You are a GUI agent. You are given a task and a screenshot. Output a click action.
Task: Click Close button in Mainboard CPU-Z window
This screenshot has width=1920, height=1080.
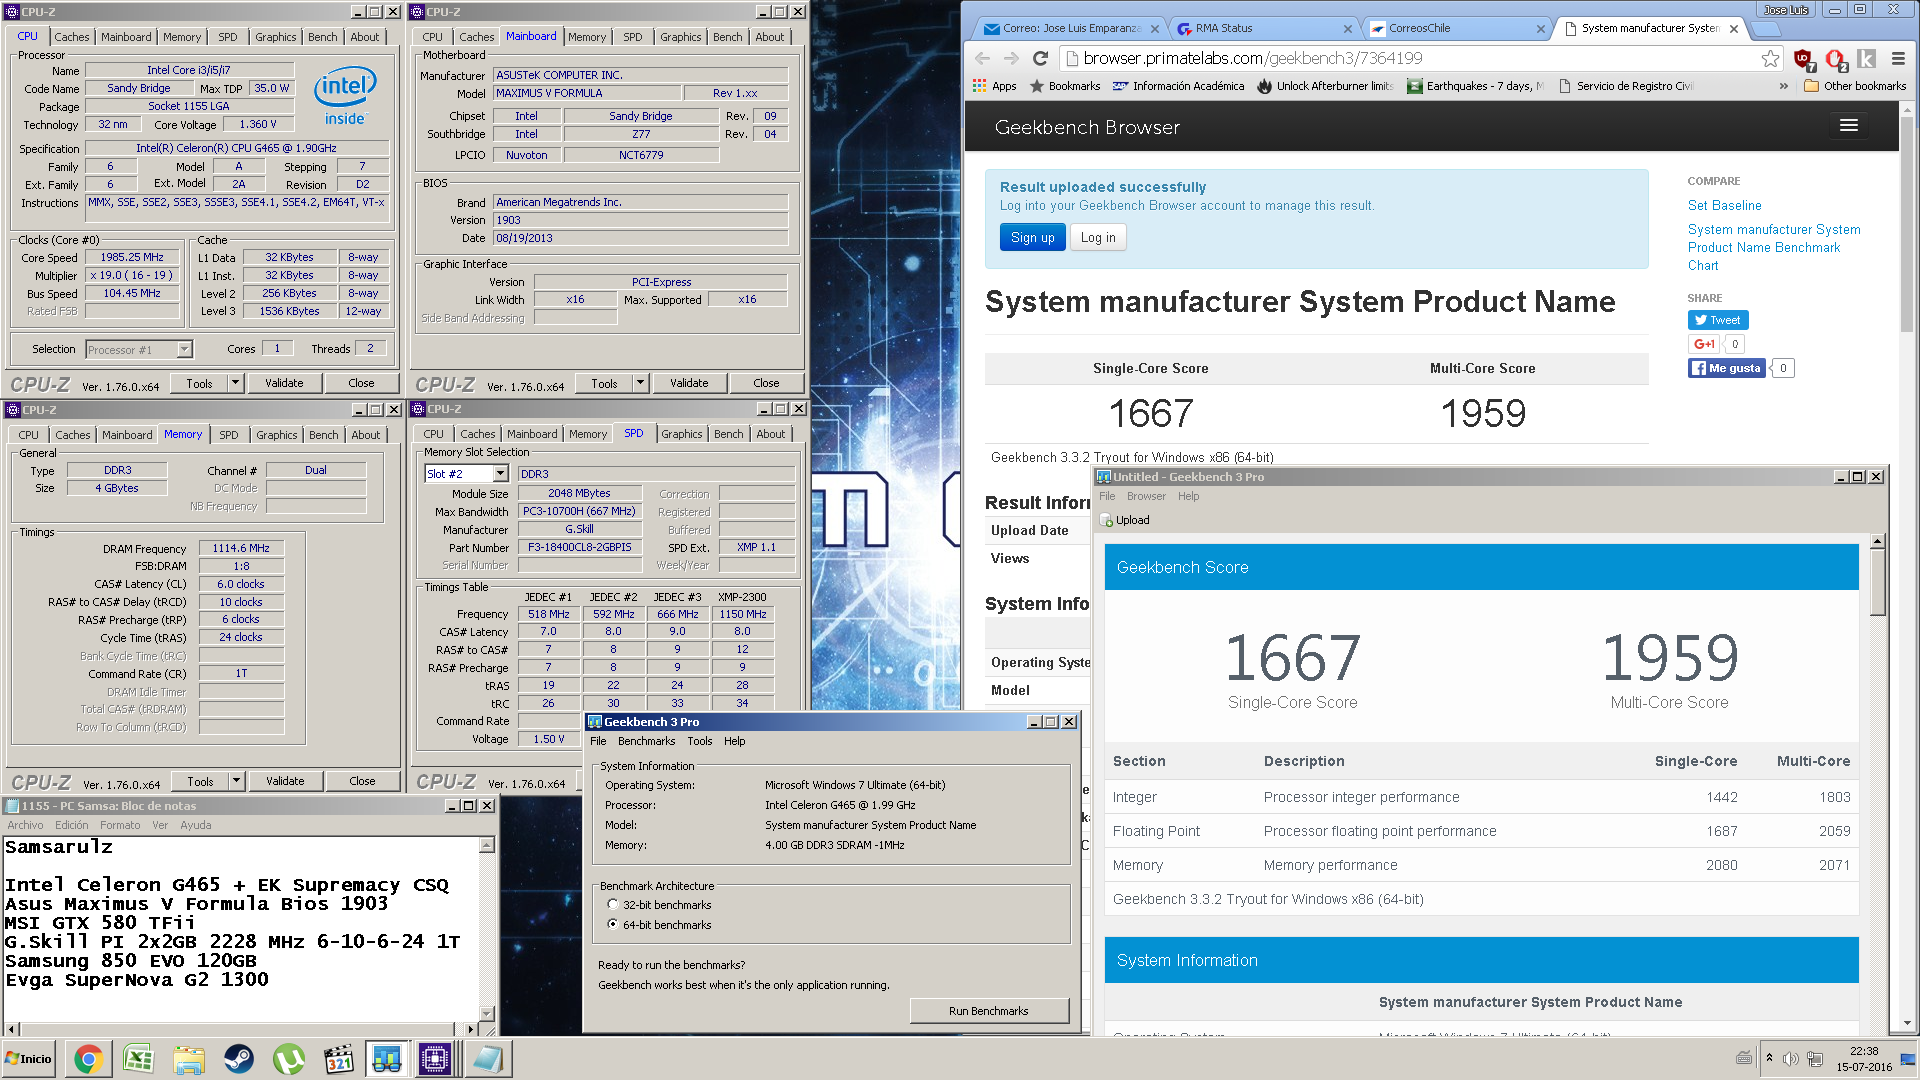766,383
